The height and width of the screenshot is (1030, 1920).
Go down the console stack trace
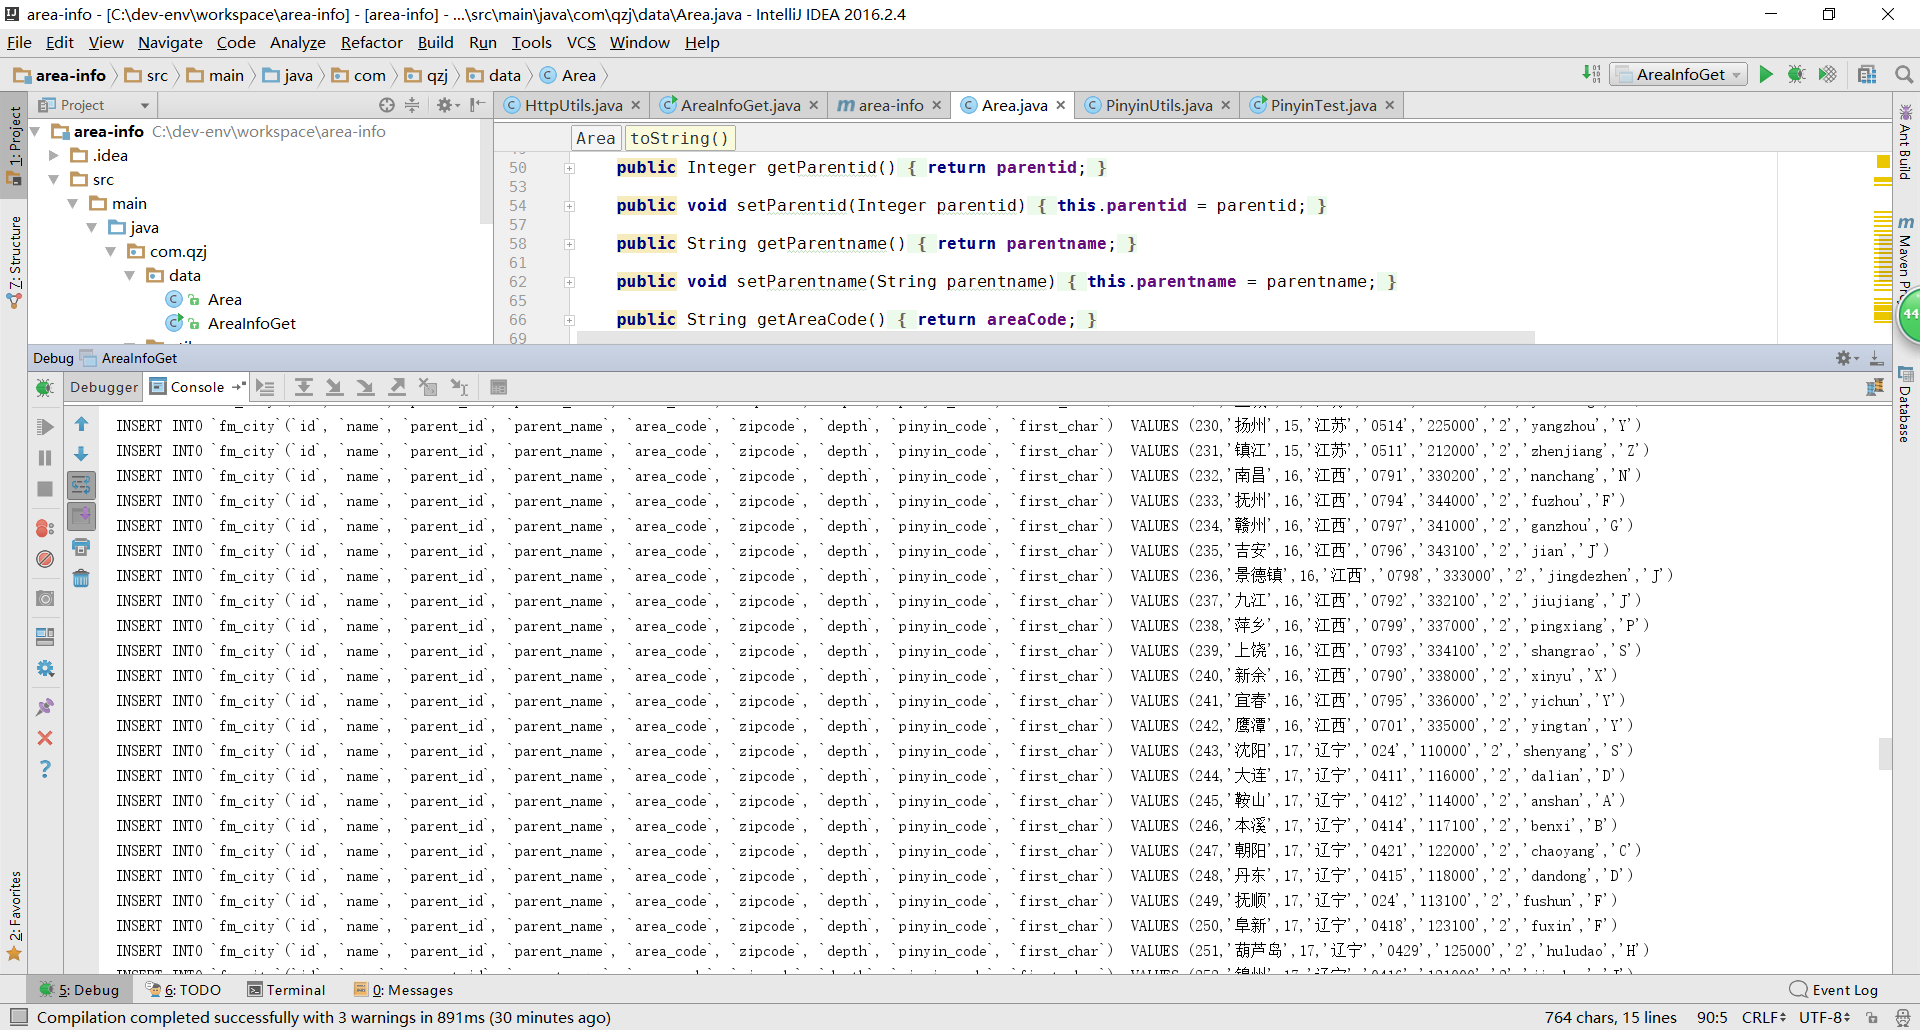(82, 454)
